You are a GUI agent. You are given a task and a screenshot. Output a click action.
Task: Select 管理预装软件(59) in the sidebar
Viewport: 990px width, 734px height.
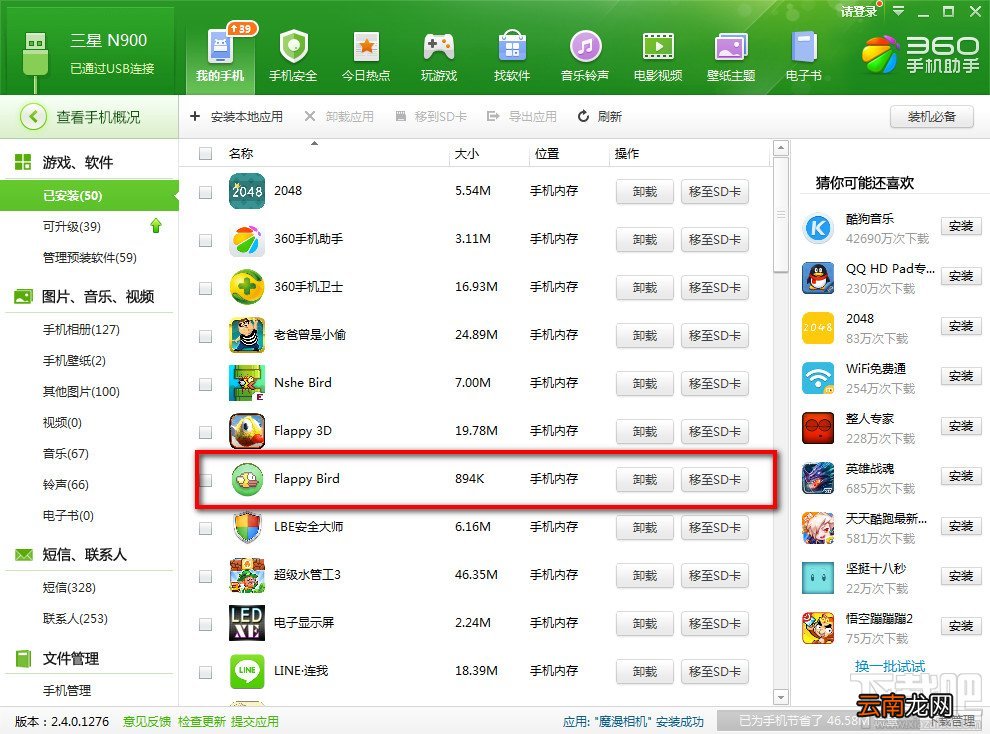[89, 257]
